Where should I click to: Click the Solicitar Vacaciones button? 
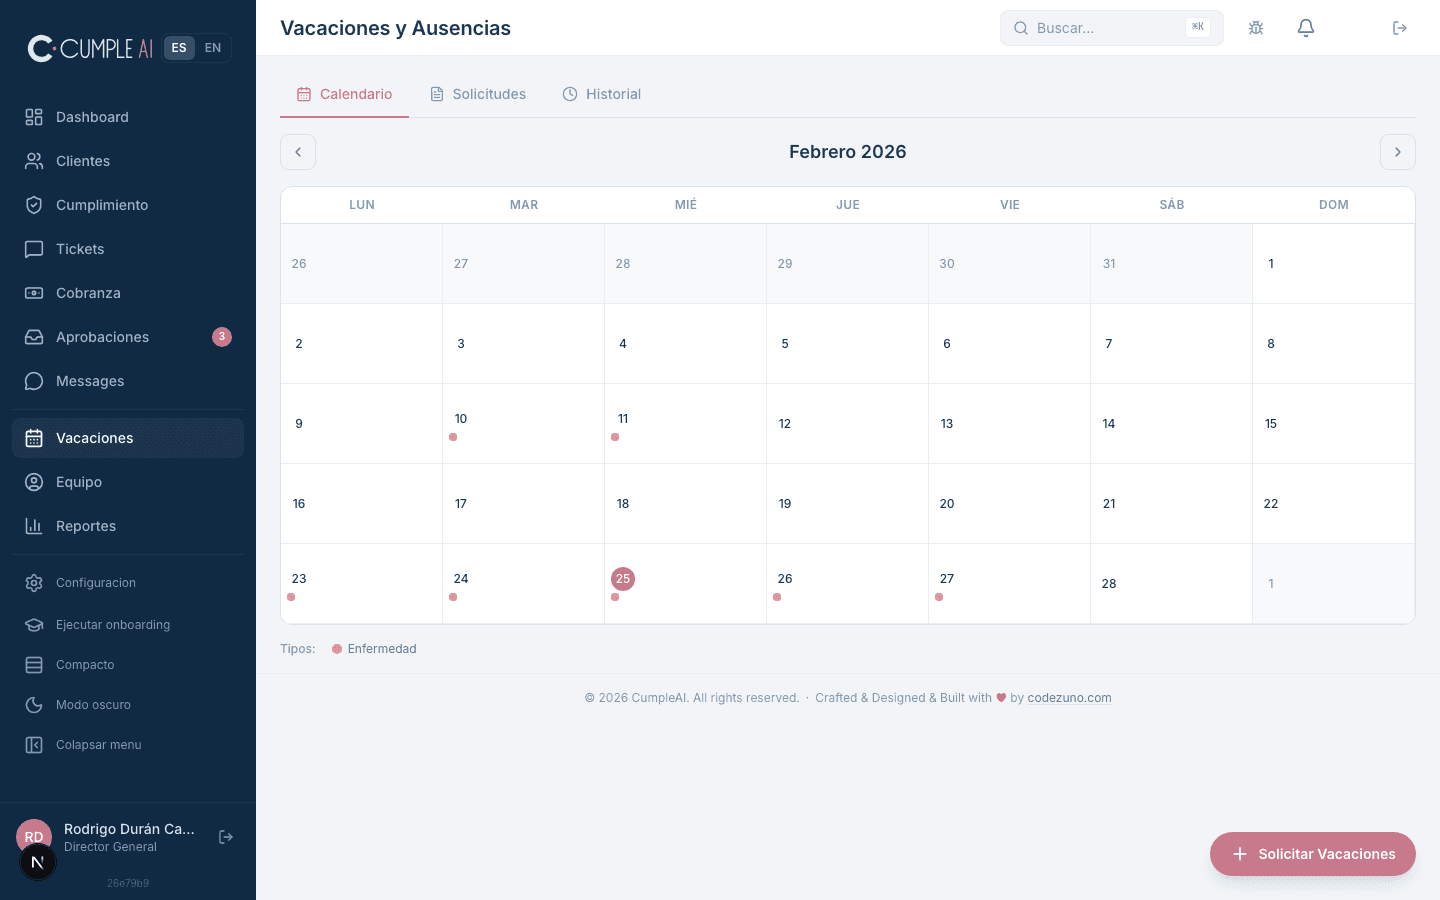1312,854
